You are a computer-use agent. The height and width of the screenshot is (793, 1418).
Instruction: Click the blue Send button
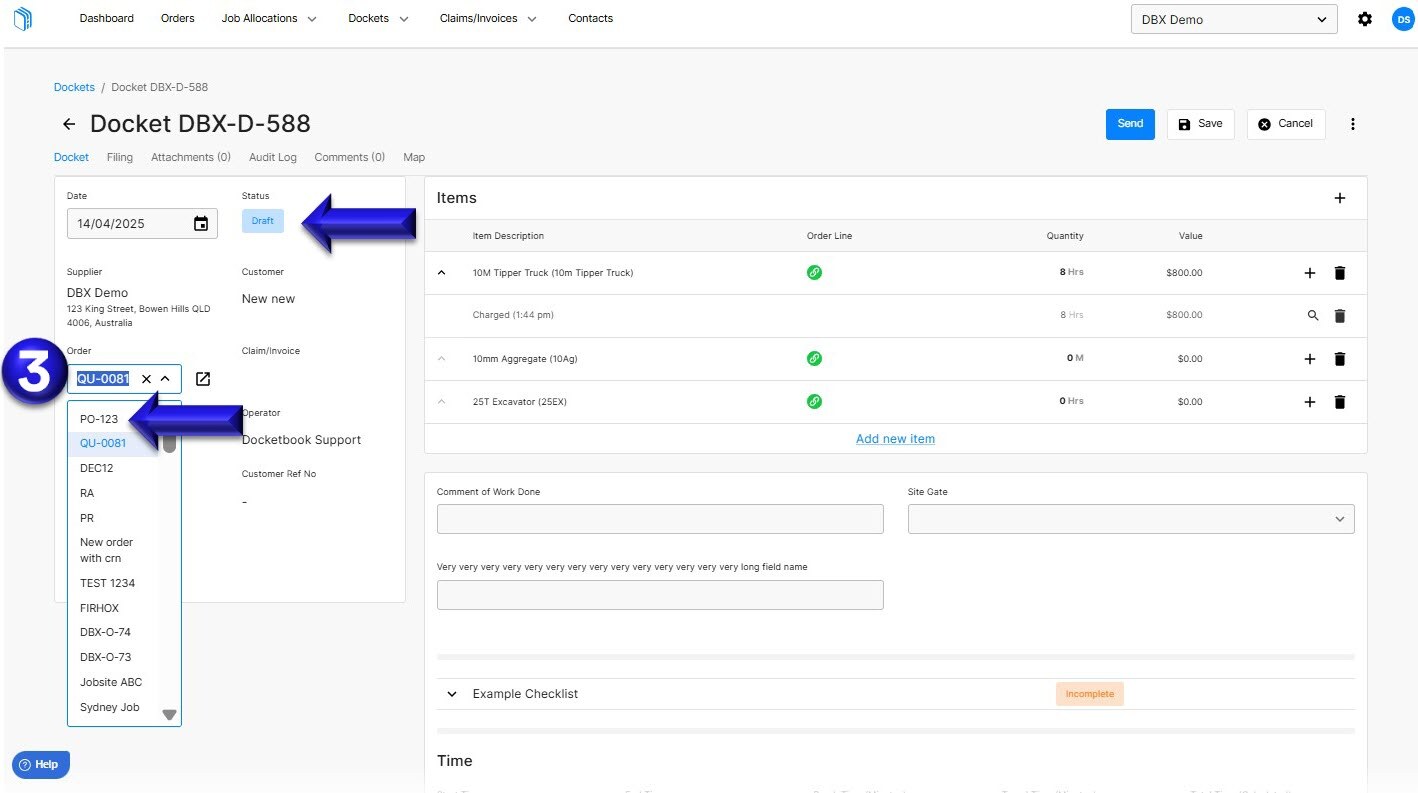click(1130, 124)
